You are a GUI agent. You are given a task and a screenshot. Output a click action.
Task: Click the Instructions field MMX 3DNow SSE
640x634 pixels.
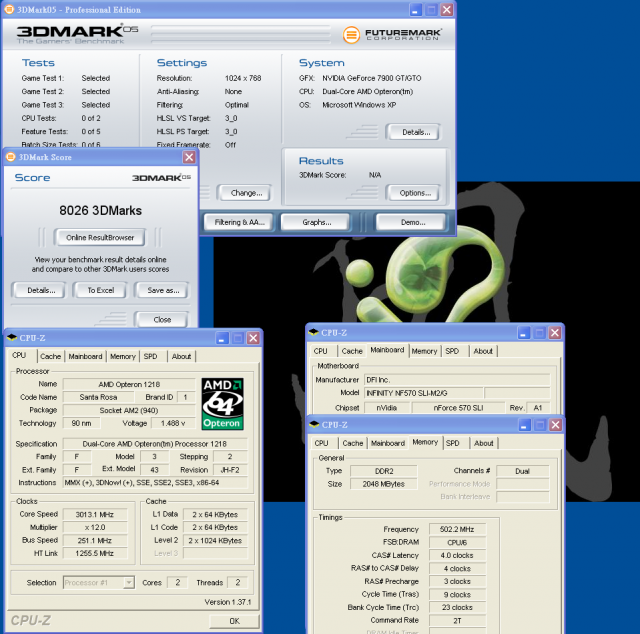pyautogui.click(x=155, y=483)
